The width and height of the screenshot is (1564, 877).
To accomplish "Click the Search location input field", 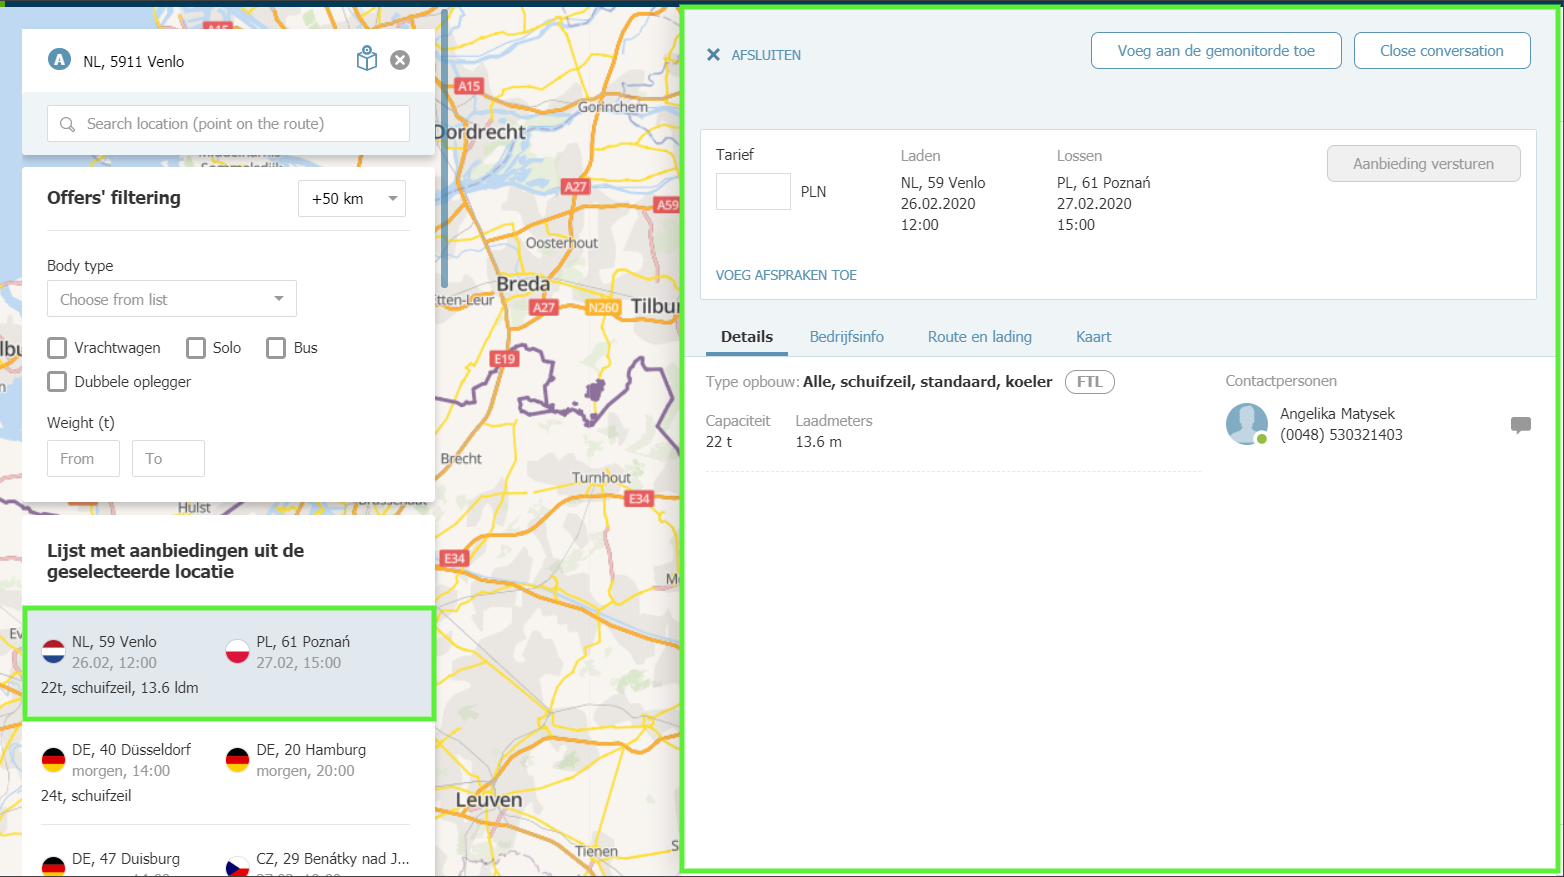I will click(x=228, y=124).
